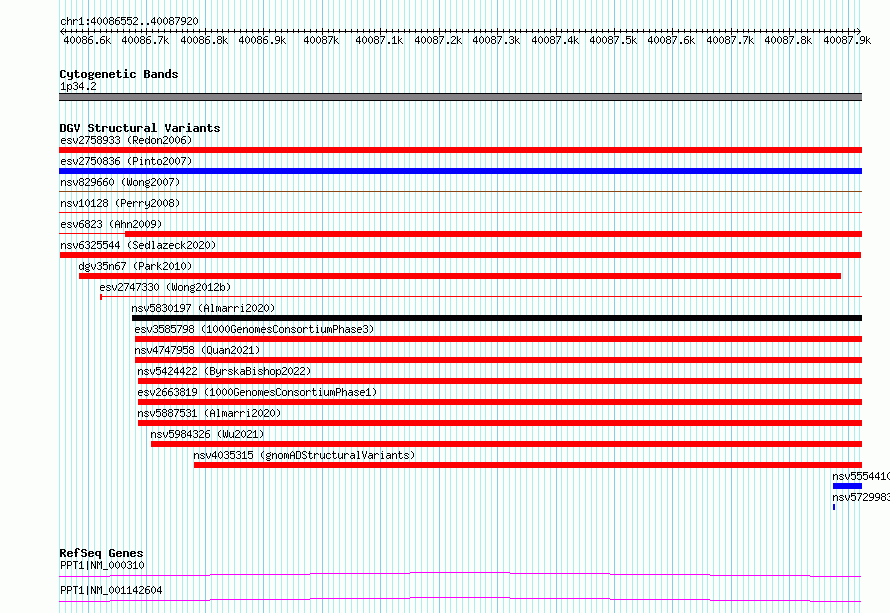Click the 40087.2k ruler tick label
The image size is (890, 613).
pyautogui.click(x=438, y=40)
